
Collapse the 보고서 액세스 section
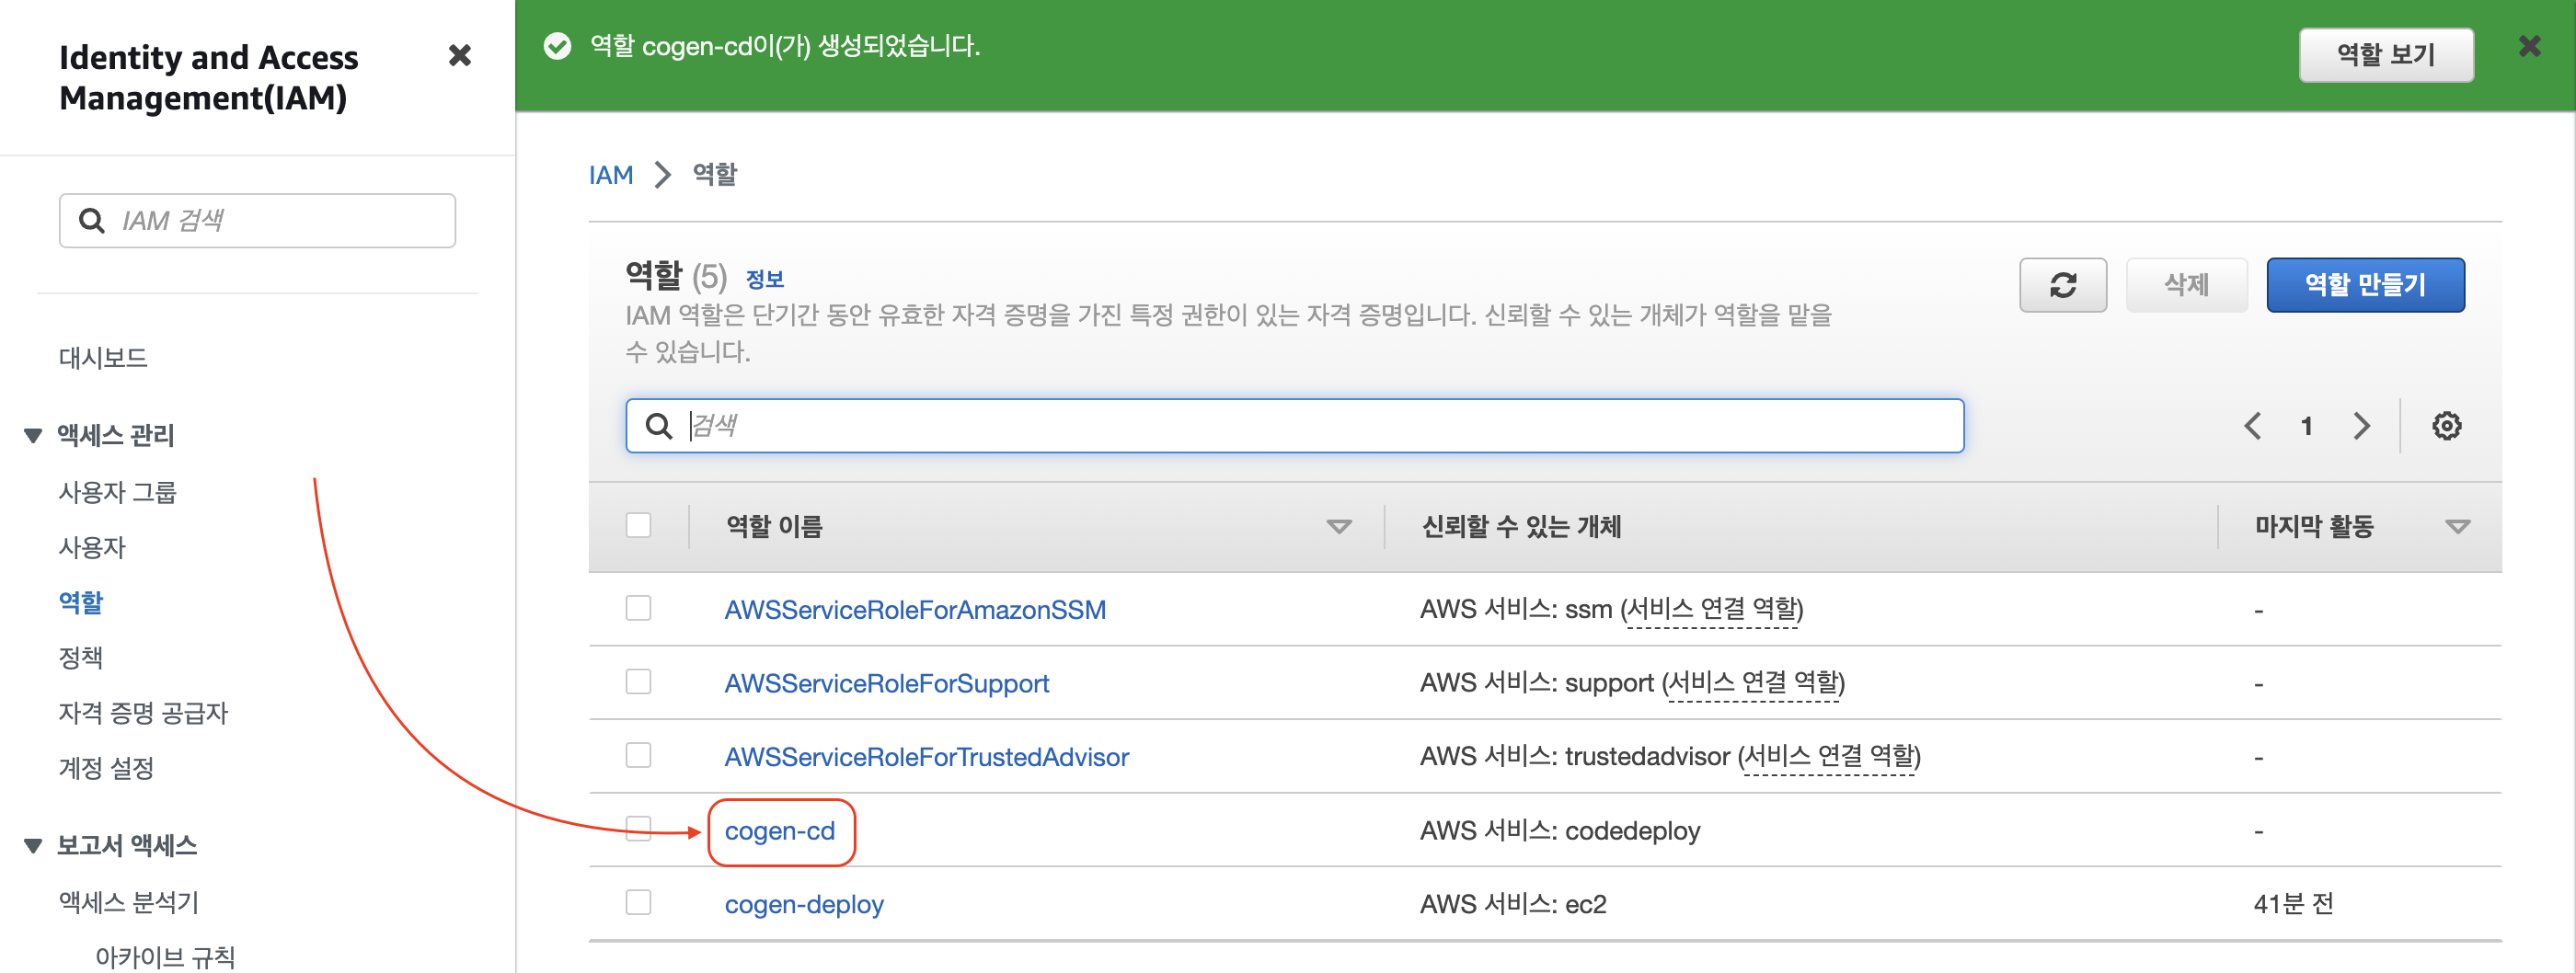pyautogui.click(x=33, y=846)
